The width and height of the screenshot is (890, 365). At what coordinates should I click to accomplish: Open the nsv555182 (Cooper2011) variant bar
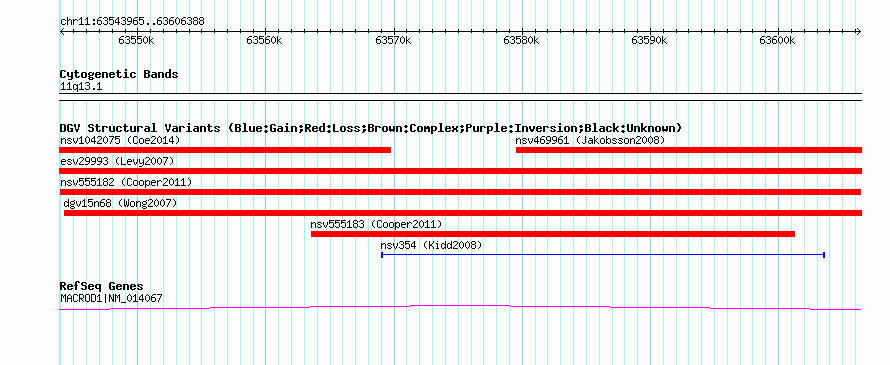click(460, 192)
